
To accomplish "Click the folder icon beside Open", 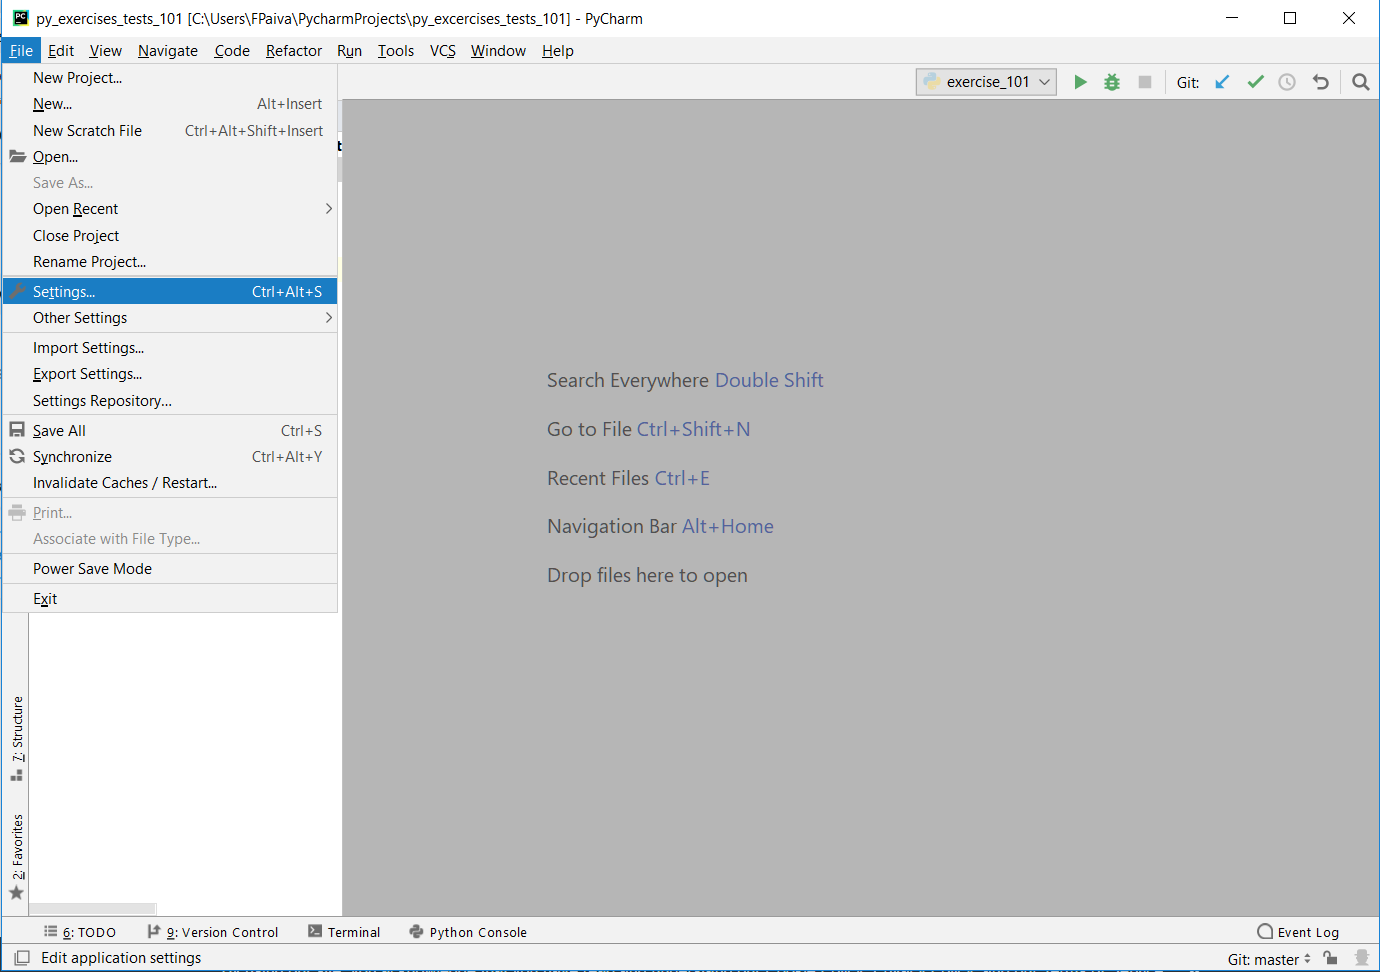I will [x=17, y=156].
